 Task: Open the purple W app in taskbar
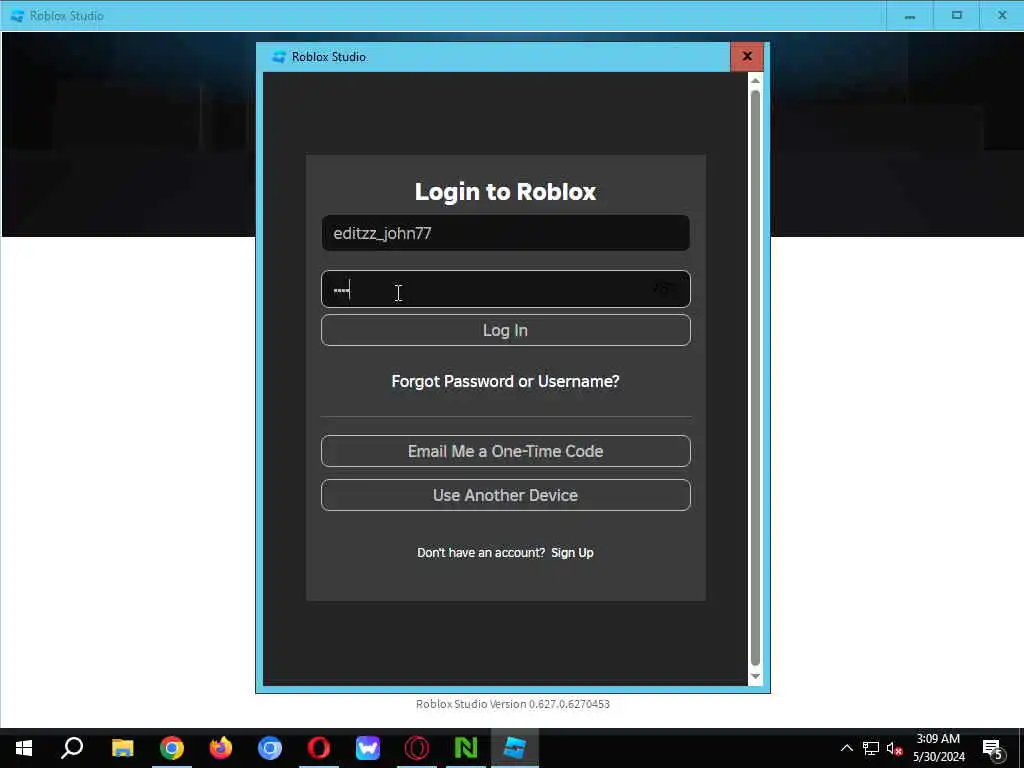point(368,748)
